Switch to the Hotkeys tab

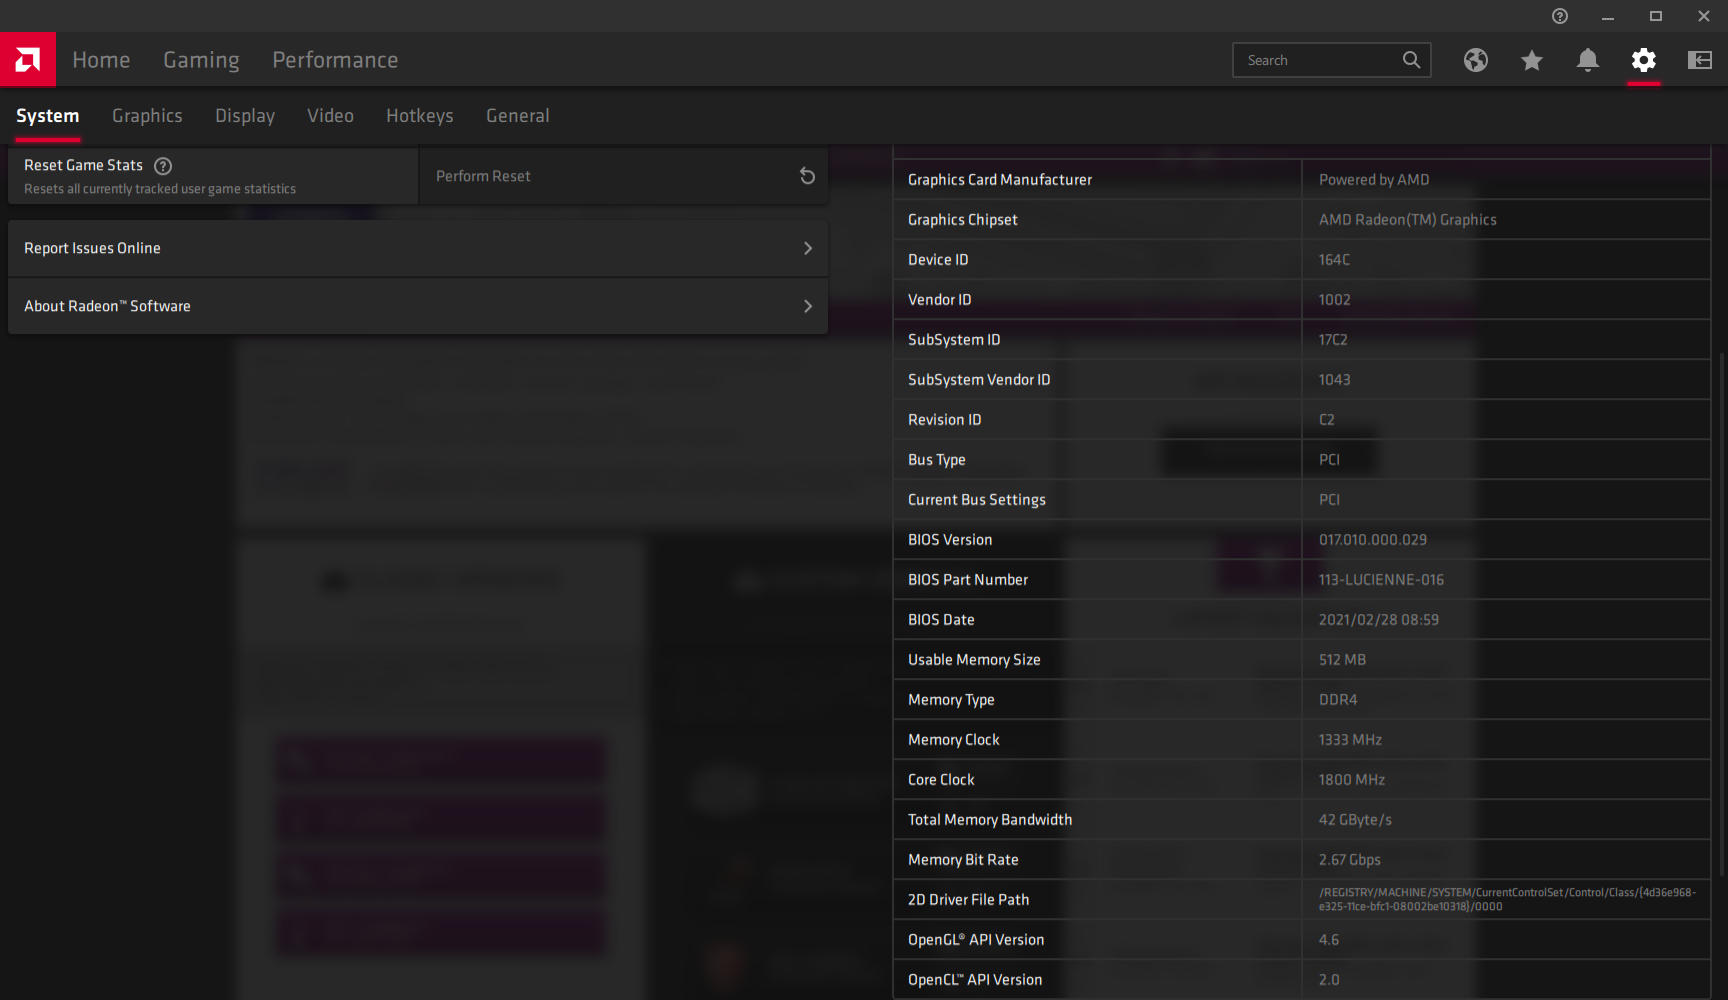click(x=420, y=116)
